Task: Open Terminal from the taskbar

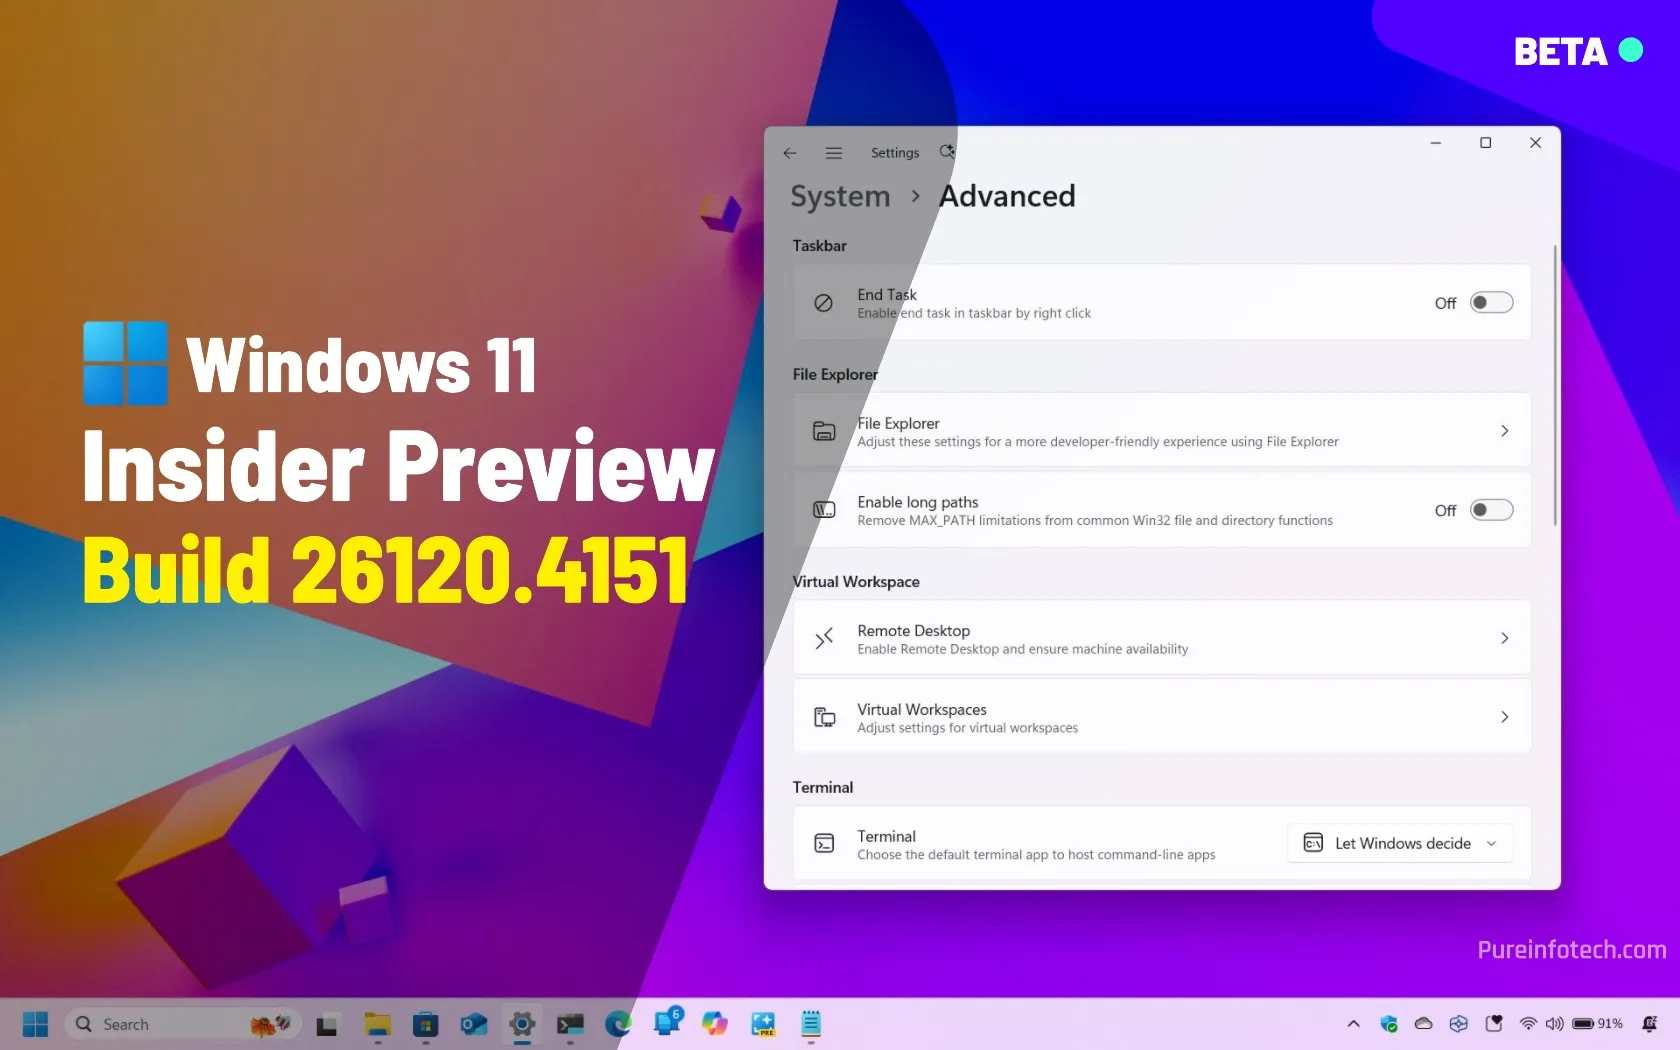Action: click(x=570, y=1024)
